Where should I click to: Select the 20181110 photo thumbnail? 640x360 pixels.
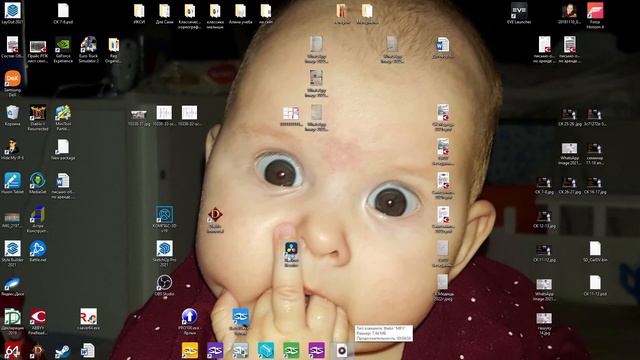569,11
